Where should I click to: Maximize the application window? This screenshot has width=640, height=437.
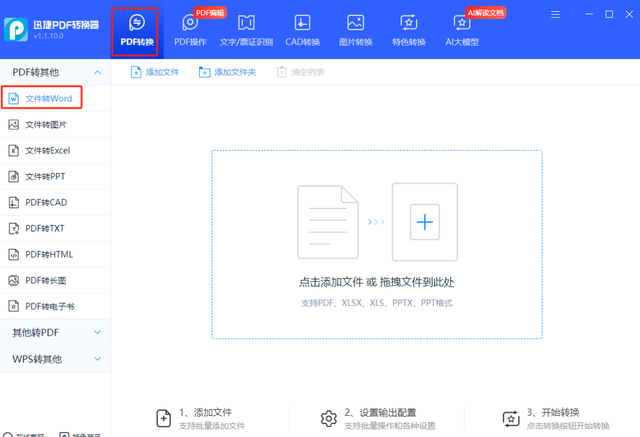(x=609, y=14)
